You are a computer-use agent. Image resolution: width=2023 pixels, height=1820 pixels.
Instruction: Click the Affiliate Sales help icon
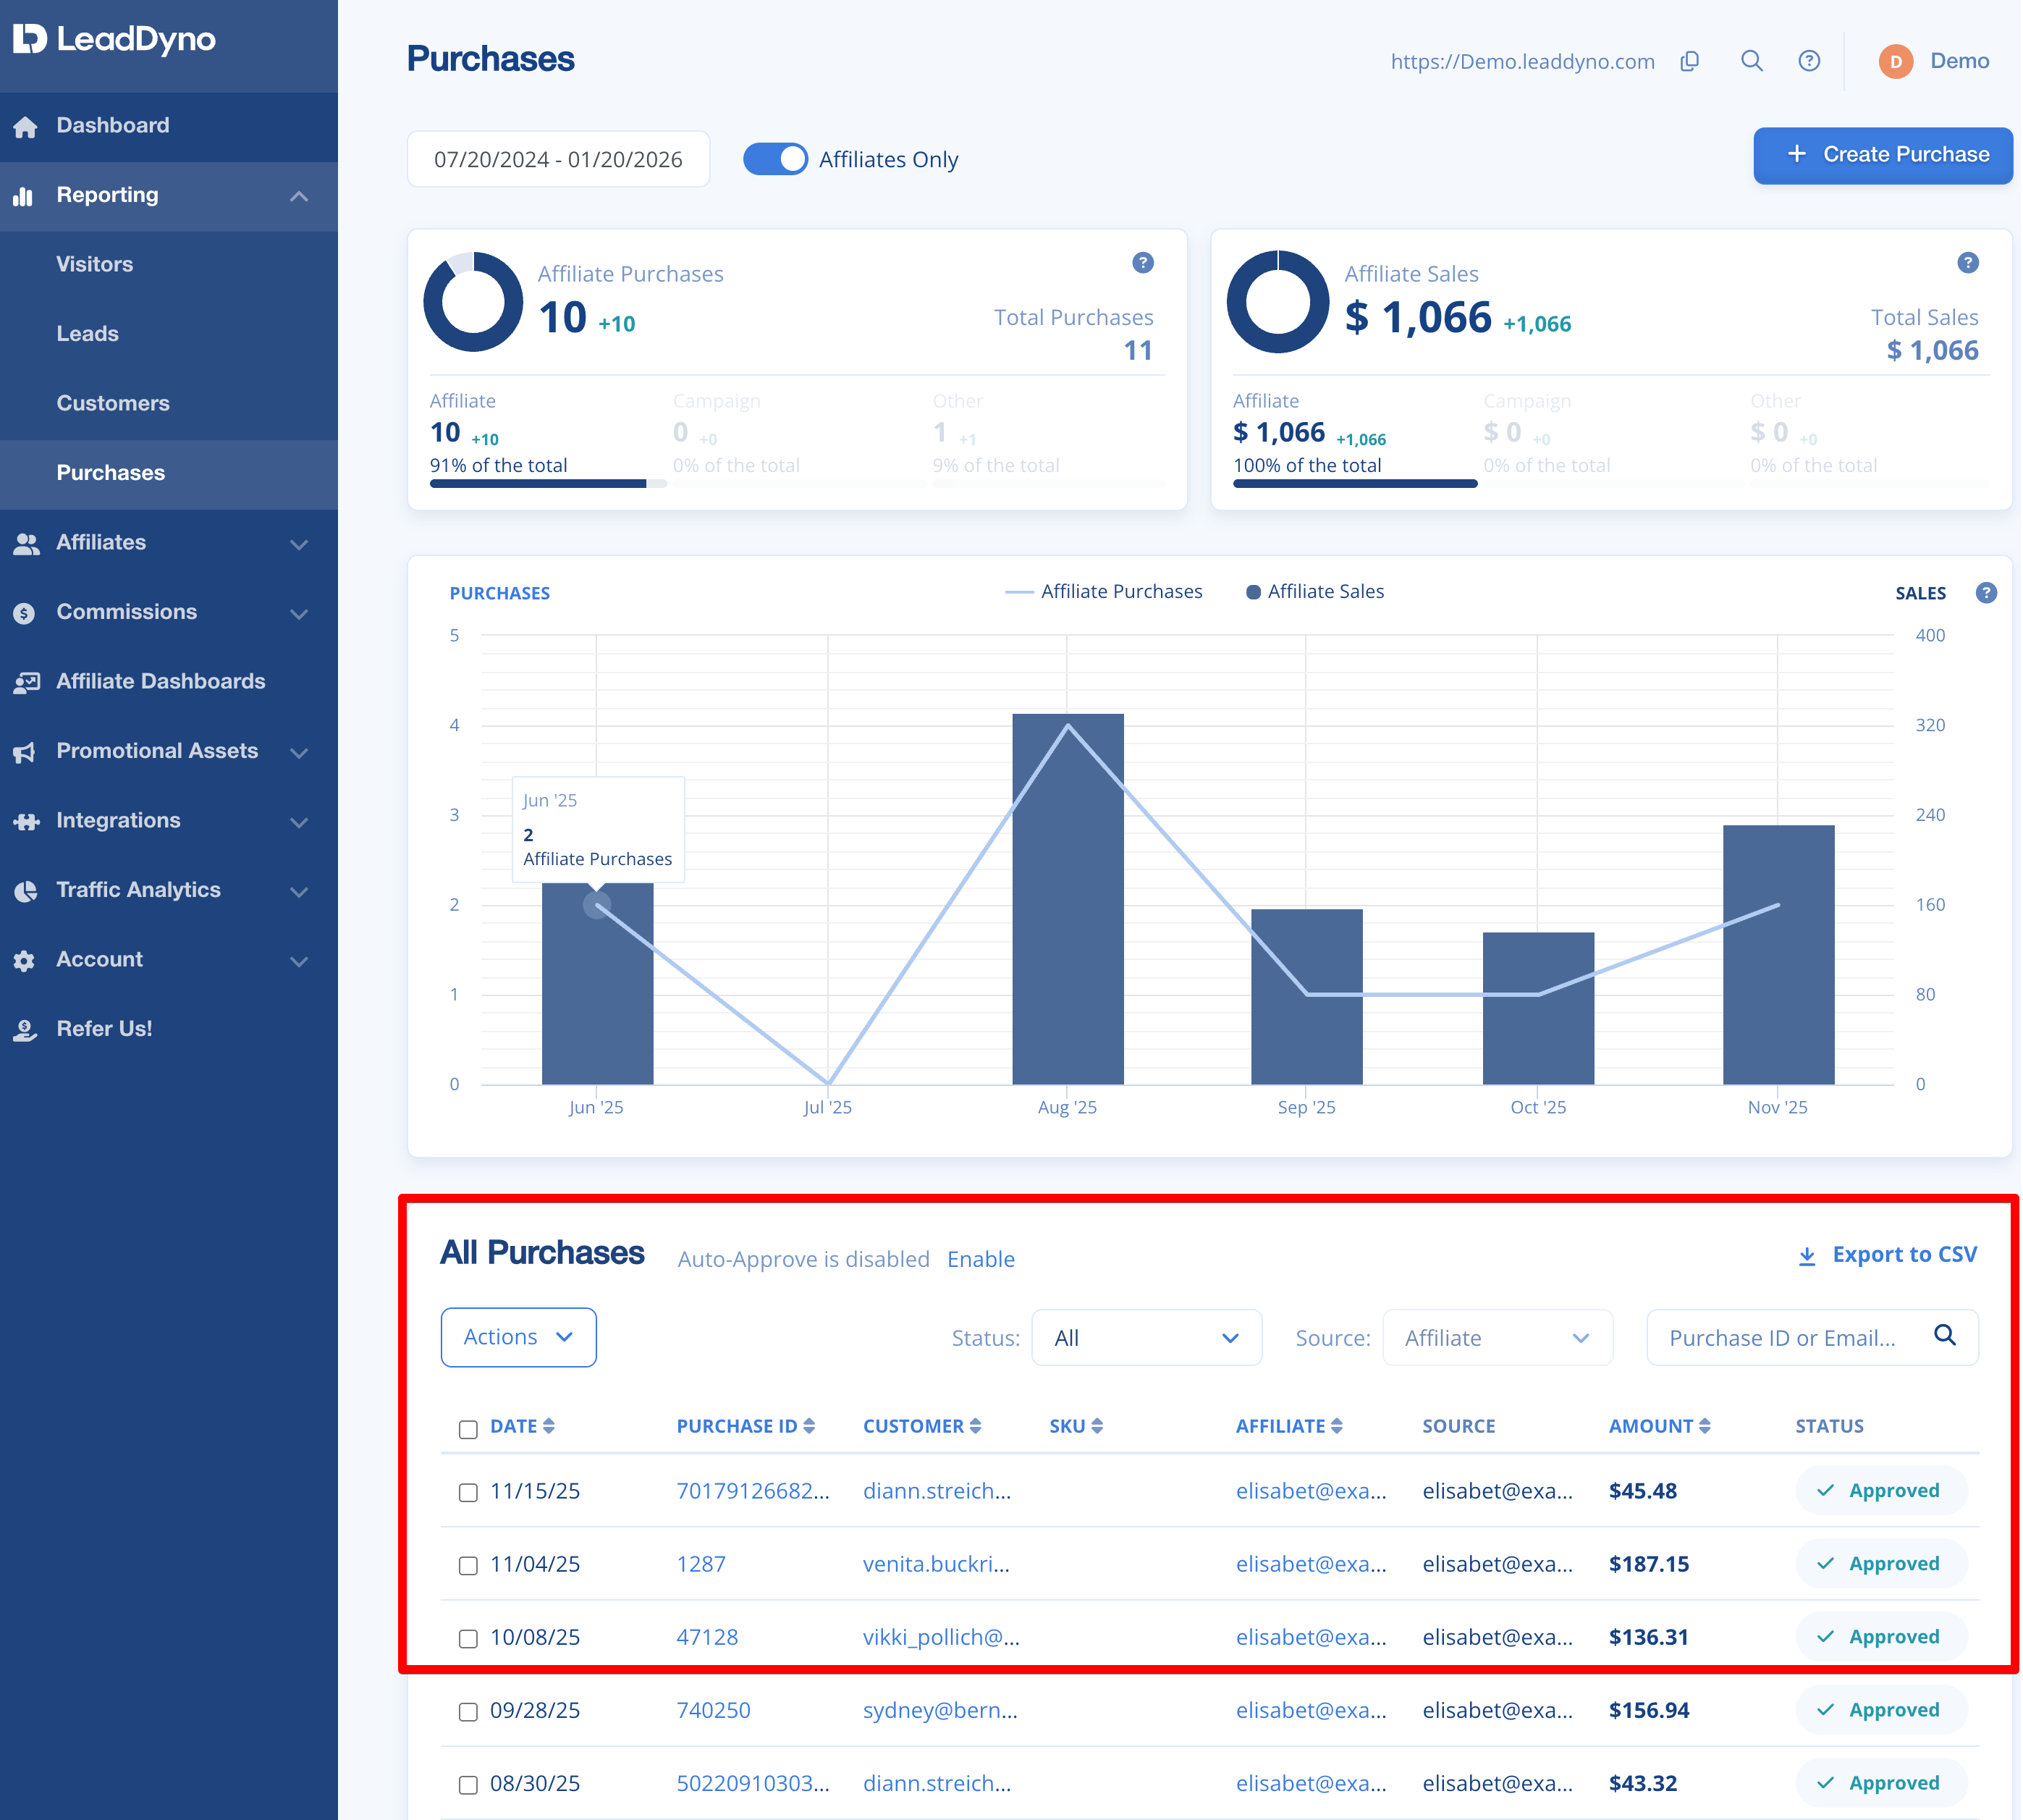coord(1967,262)
